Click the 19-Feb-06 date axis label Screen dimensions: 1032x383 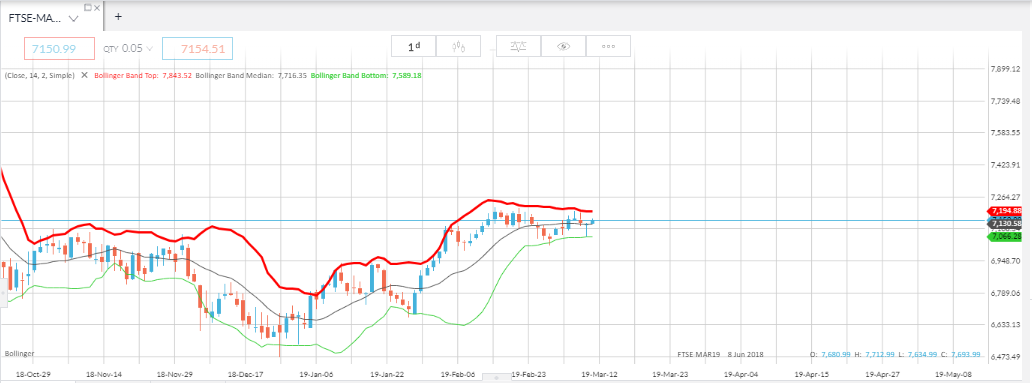(457, 373)
